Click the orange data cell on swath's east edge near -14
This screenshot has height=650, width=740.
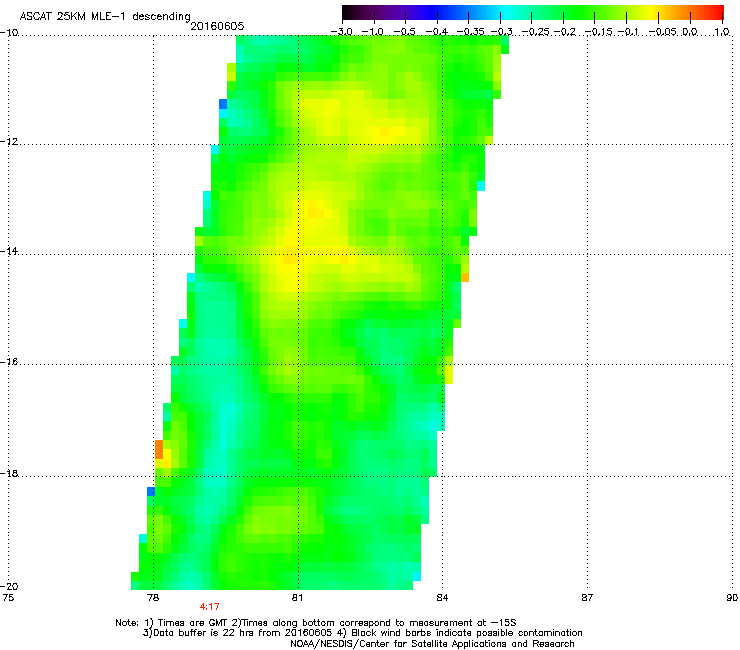pos(465,277)
